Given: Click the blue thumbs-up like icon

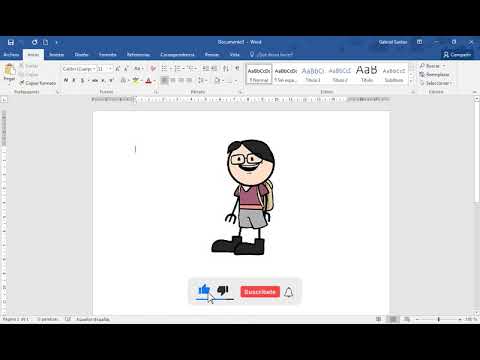Looking at the screenshot, I should (x=204, y=290).
